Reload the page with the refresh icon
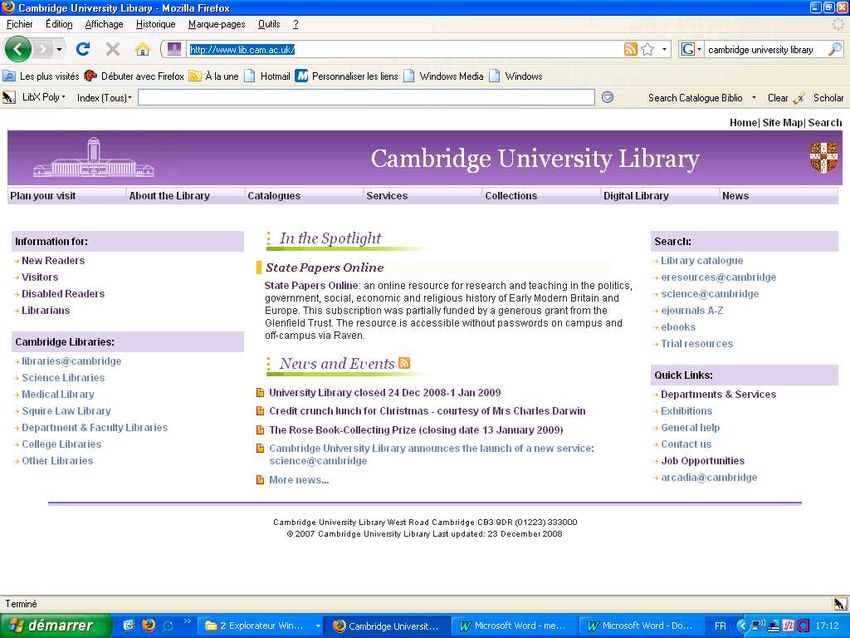 click(83, 49)
